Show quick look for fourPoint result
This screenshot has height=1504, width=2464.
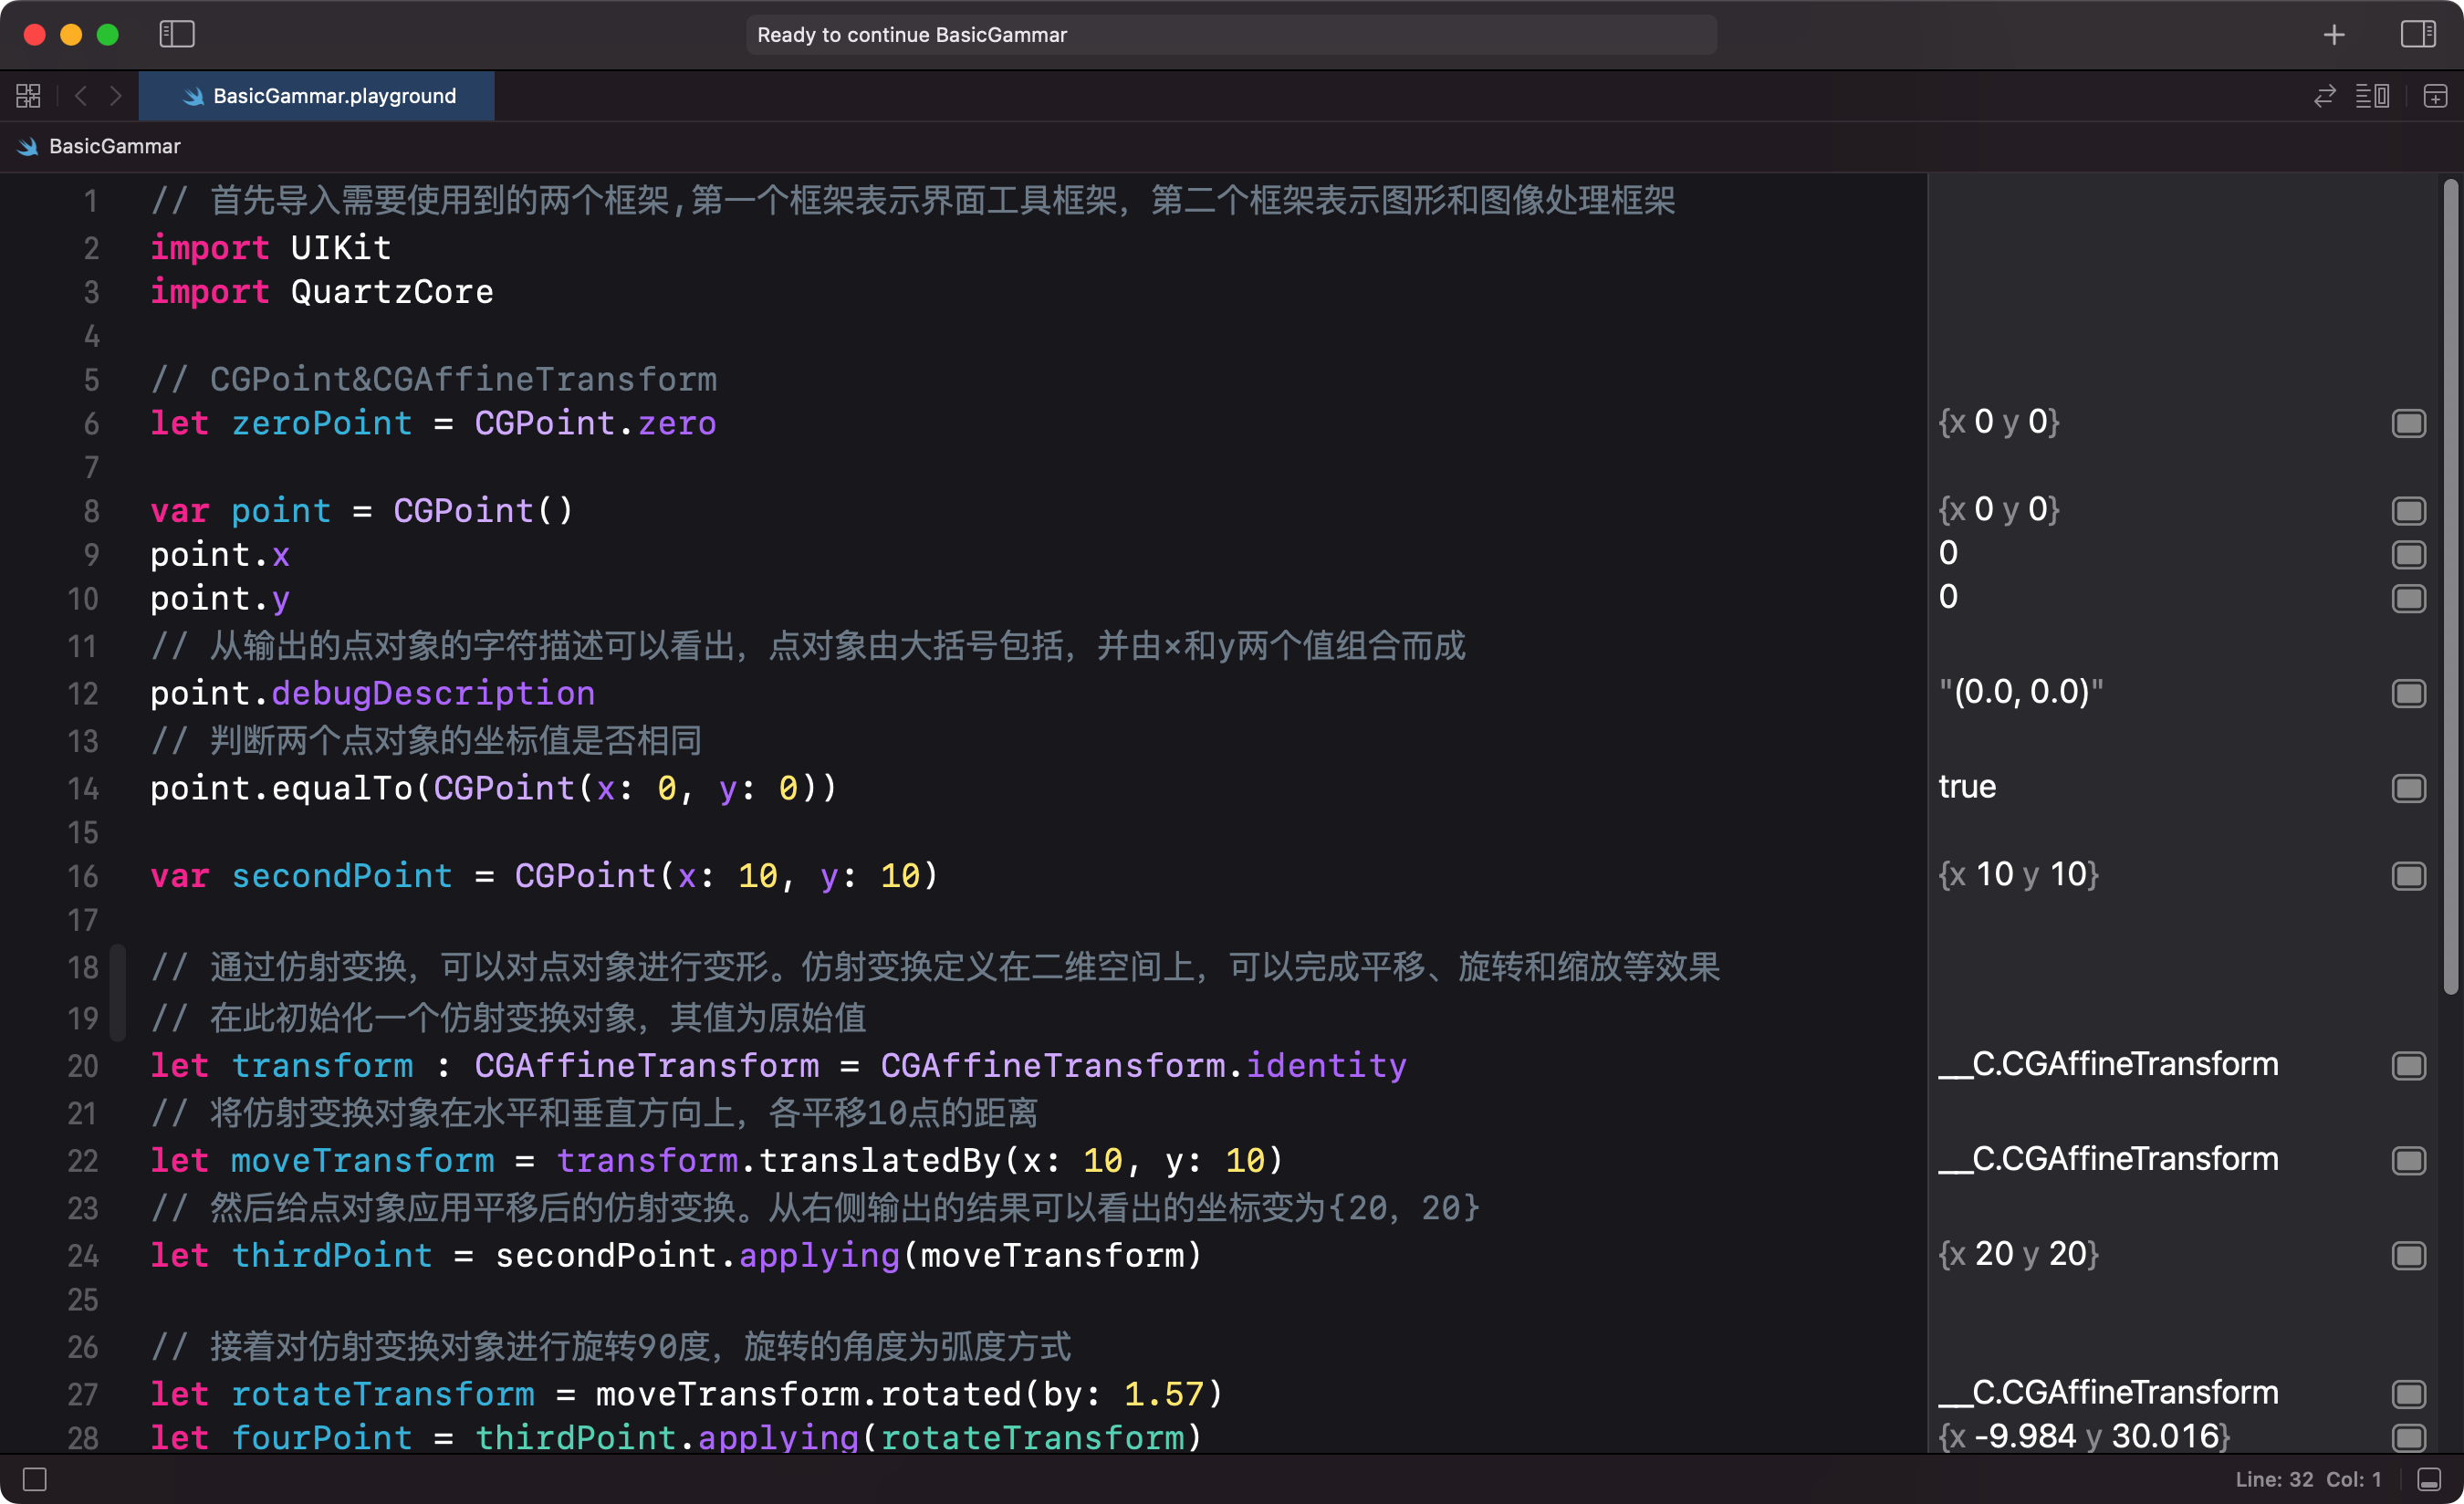(x=2408, y=1438)
